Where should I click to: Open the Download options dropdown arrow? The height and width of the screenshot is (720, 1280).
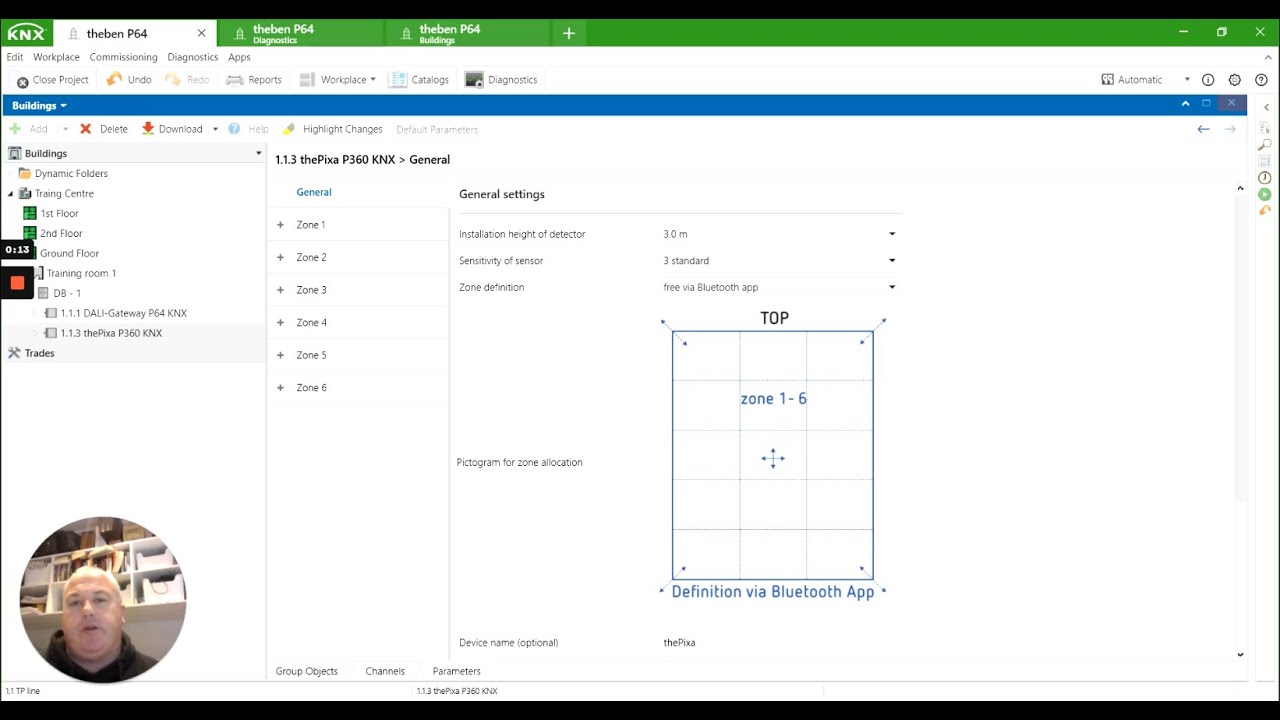click(215, 129)
